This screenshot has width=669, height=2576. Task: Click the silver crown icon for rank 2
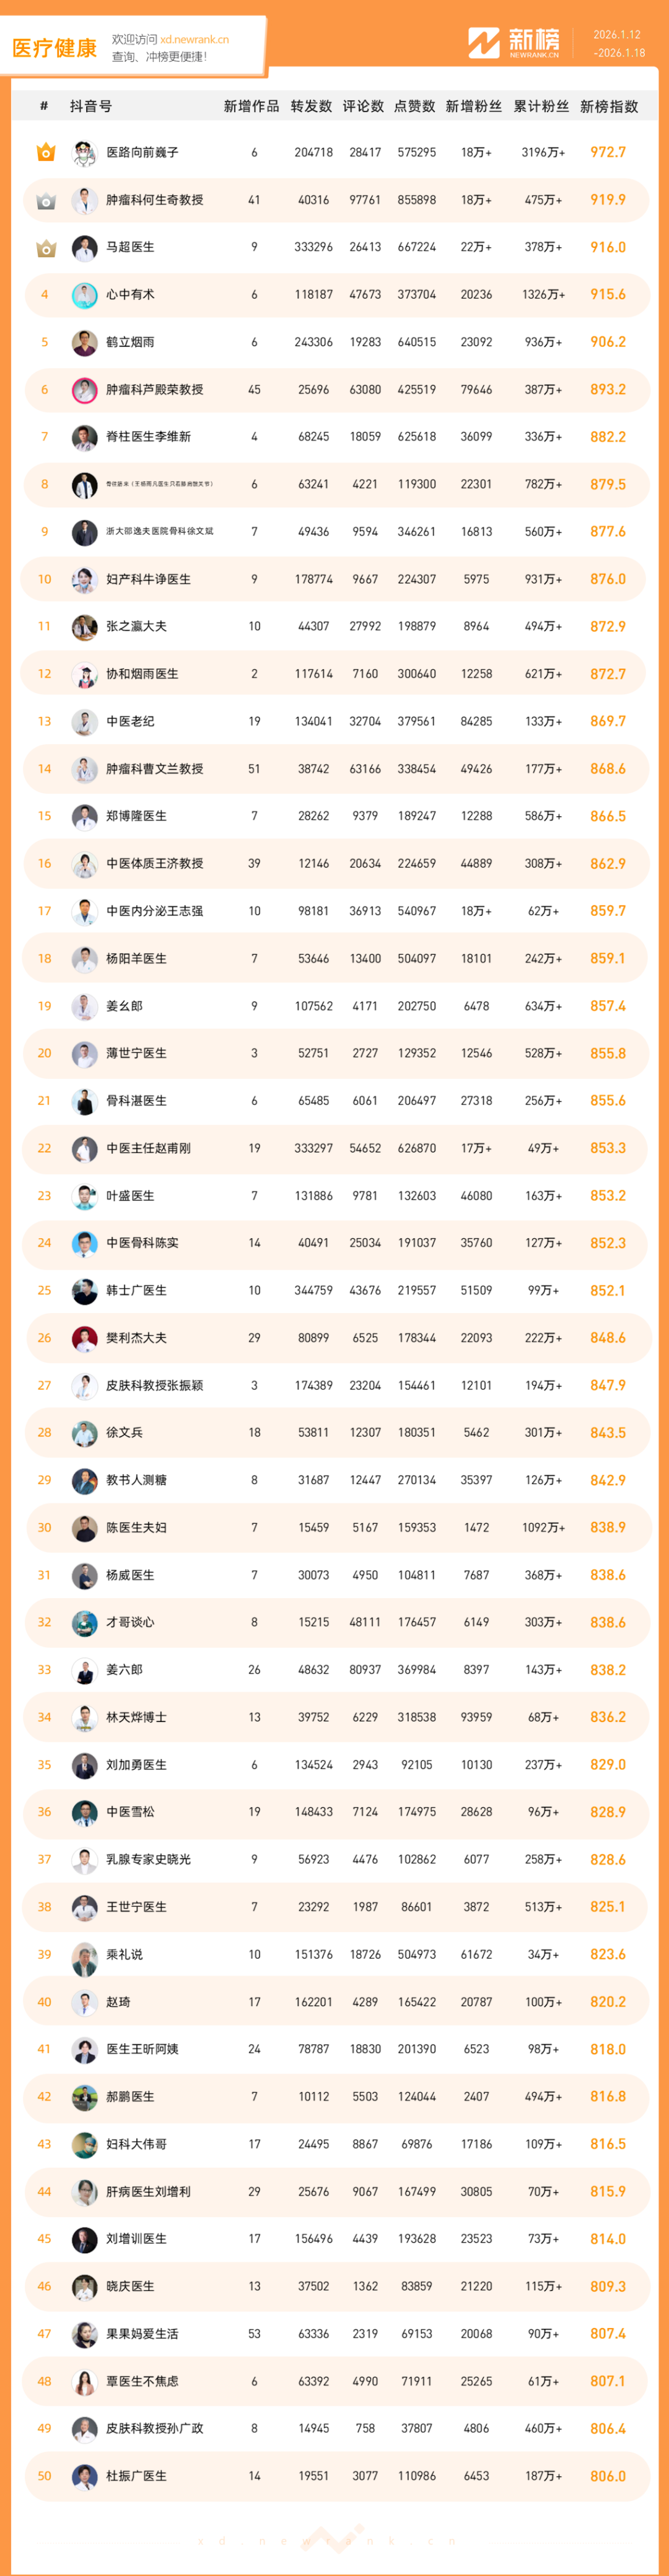(x=45, y=201)
